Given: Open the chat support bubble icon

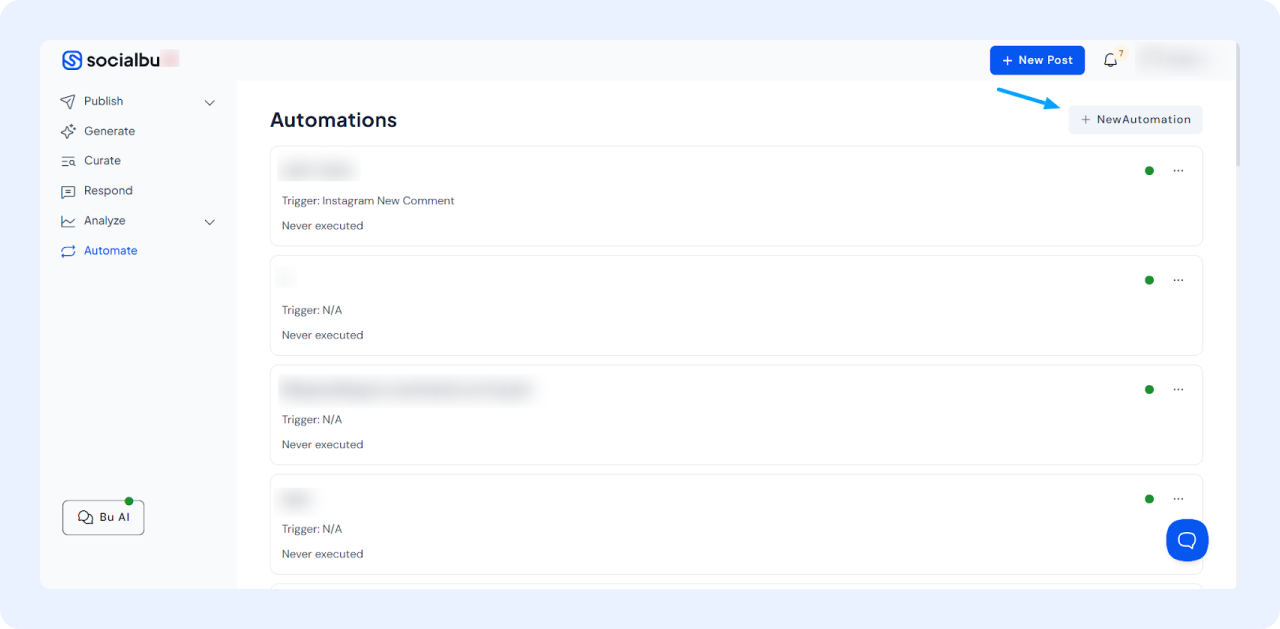Looking at the screenshot, I should [x=1187, y=540].
